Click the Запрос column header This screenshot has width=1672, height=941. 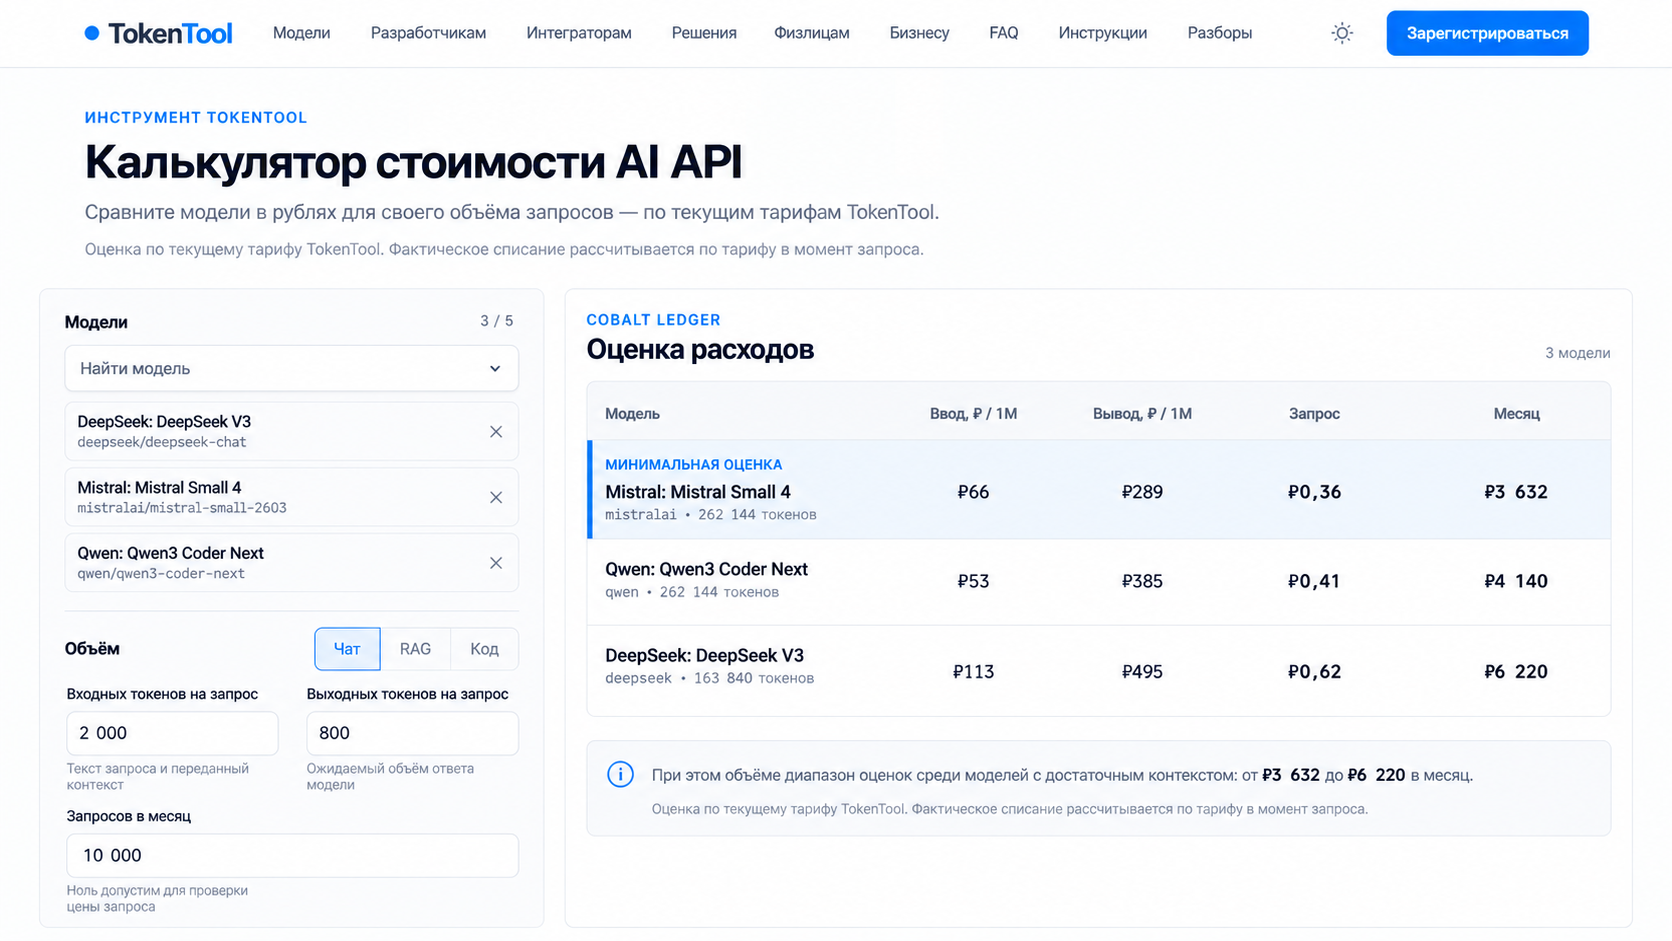1314,414
